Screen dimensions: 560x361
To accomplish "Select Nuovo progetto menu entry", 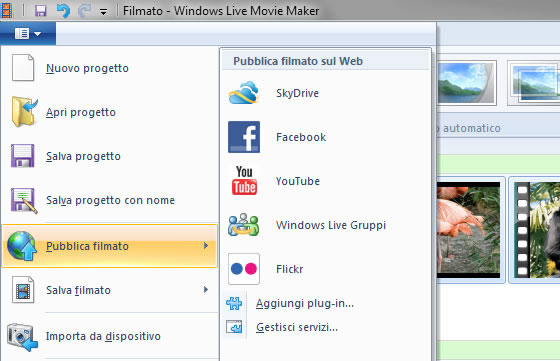I will [109, 68].
